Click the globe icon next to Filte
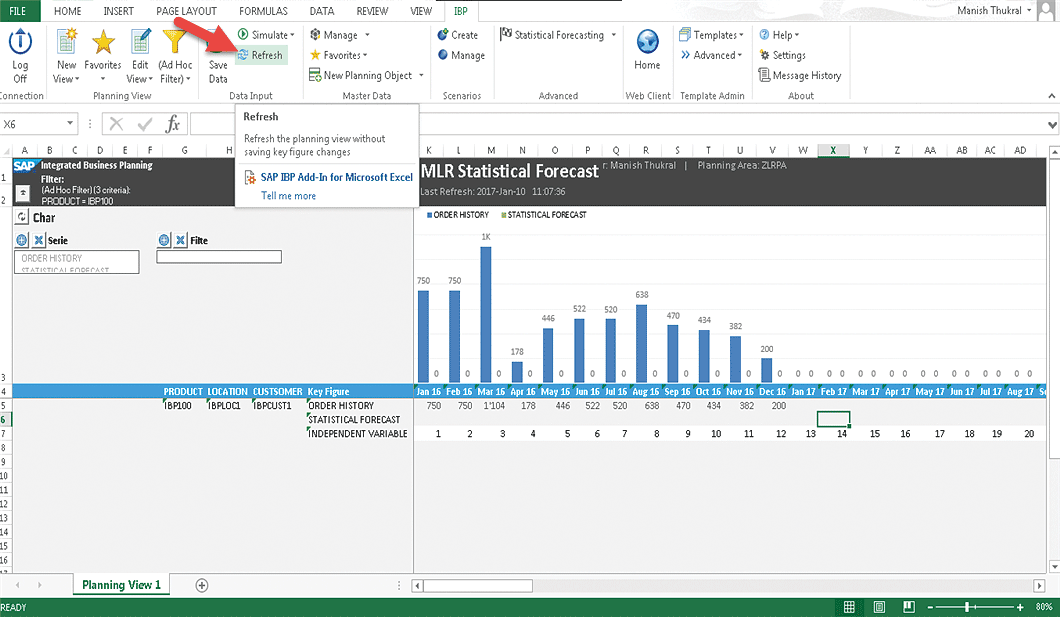The height and width of the screenshot is (617, 1060). [164, 240]
